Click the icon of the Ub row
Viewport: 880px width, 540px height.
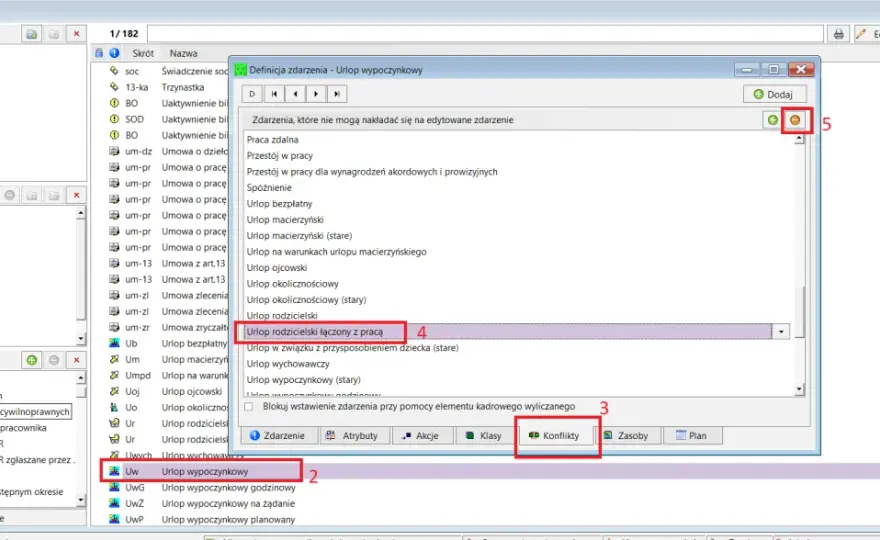(x=114, y=343)
